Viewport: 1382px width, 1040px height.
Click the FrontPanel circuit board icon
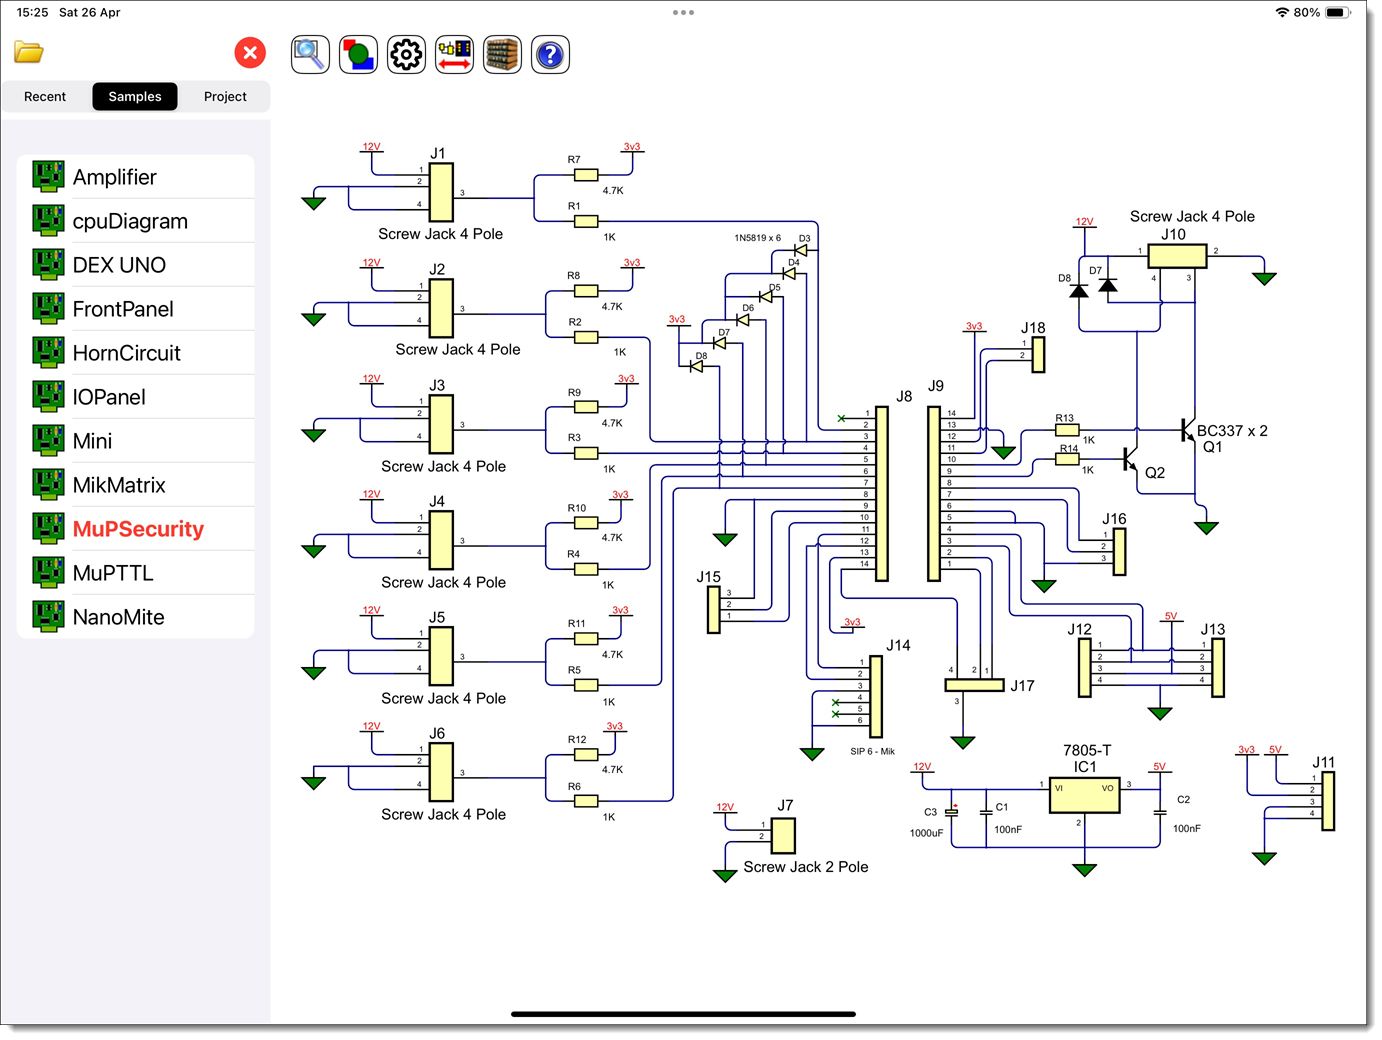pyautogui.click(x=48, y=308)
